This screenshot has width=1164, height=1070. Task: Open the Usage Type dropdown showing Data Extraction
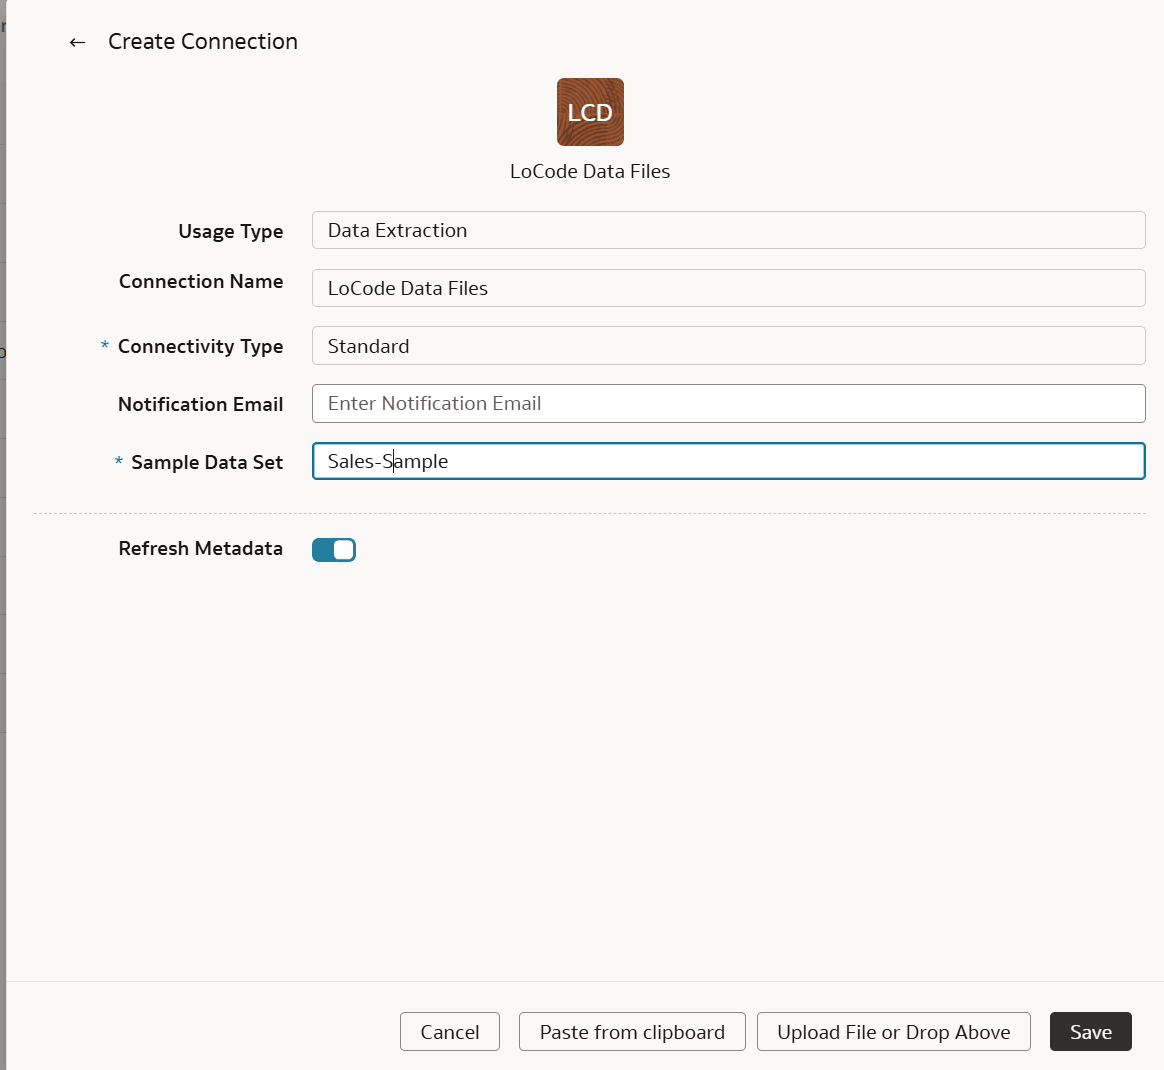(728, 230)
